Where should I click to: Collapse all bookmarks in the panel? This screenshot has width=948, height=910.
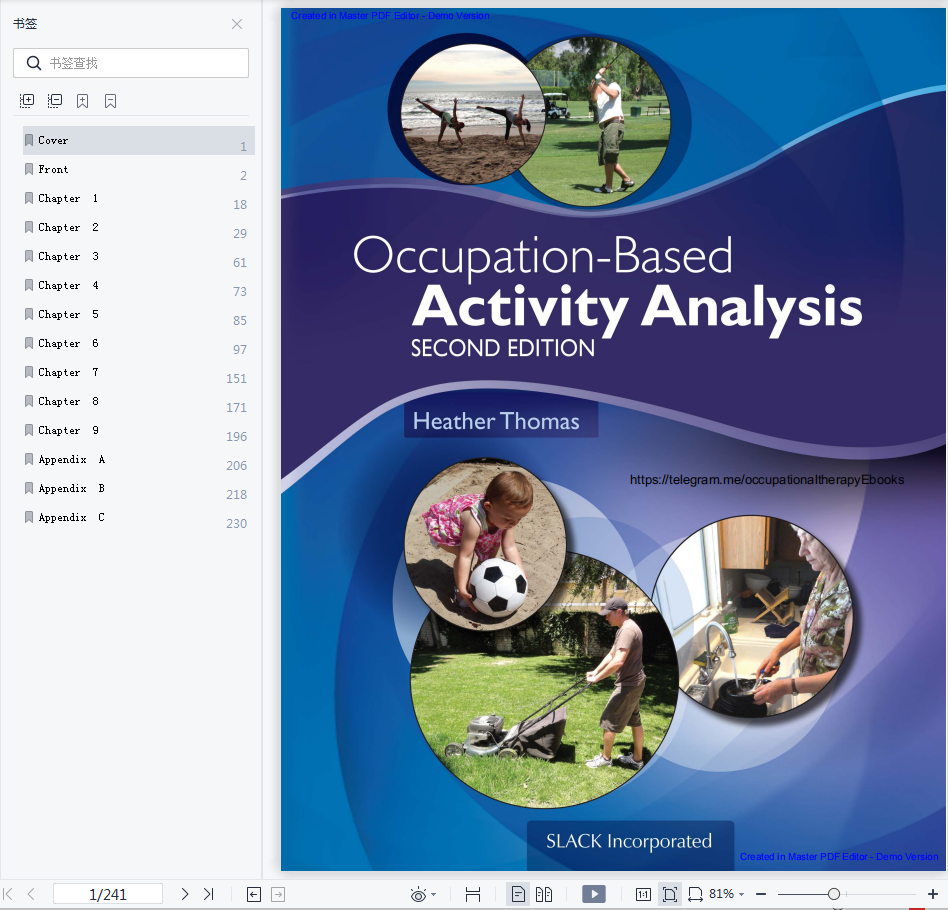(55, 101)
